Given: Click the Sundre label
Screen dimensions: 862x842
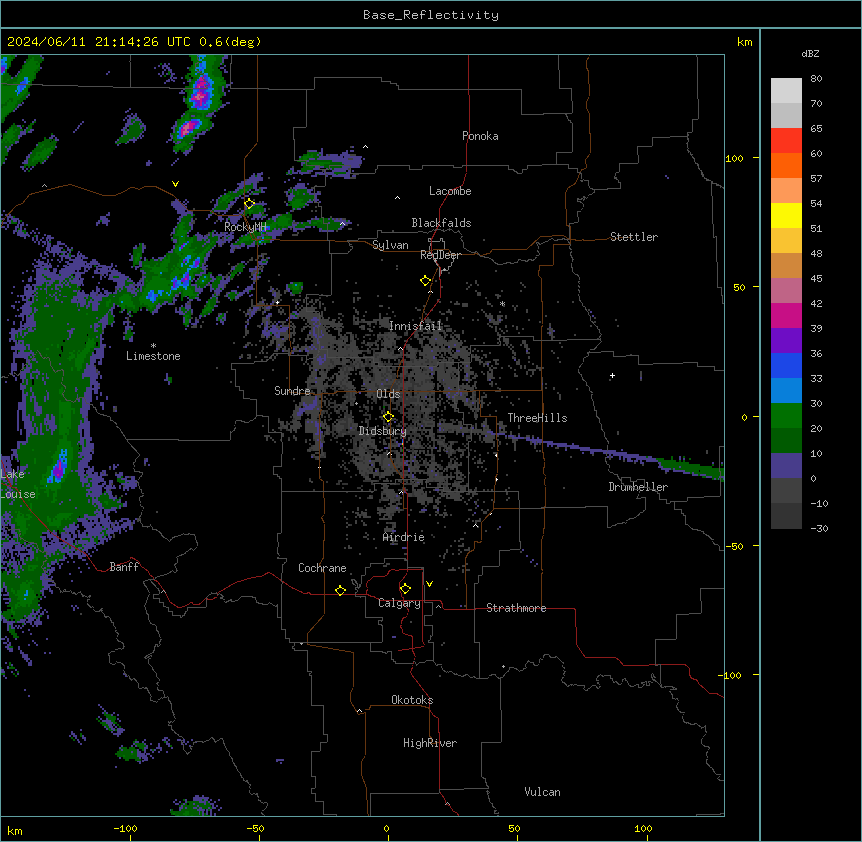Looking at the screenshot, I should point(292,391).
